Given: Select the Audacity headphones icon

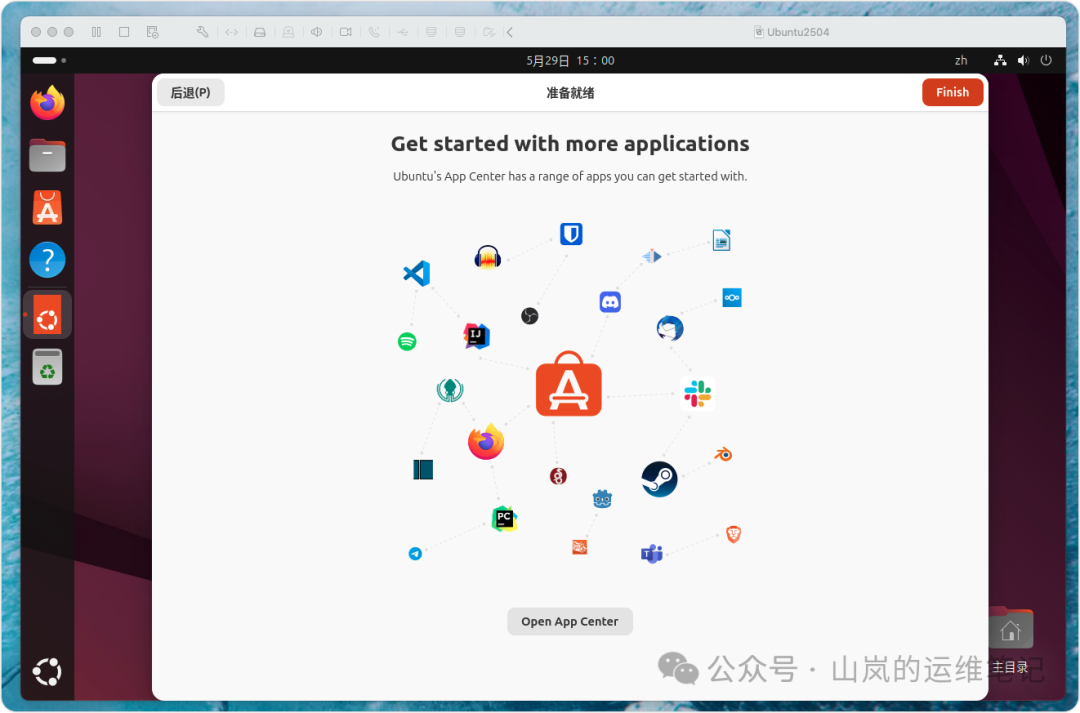Looking at the screenshot, I should (x=487, y=256).
